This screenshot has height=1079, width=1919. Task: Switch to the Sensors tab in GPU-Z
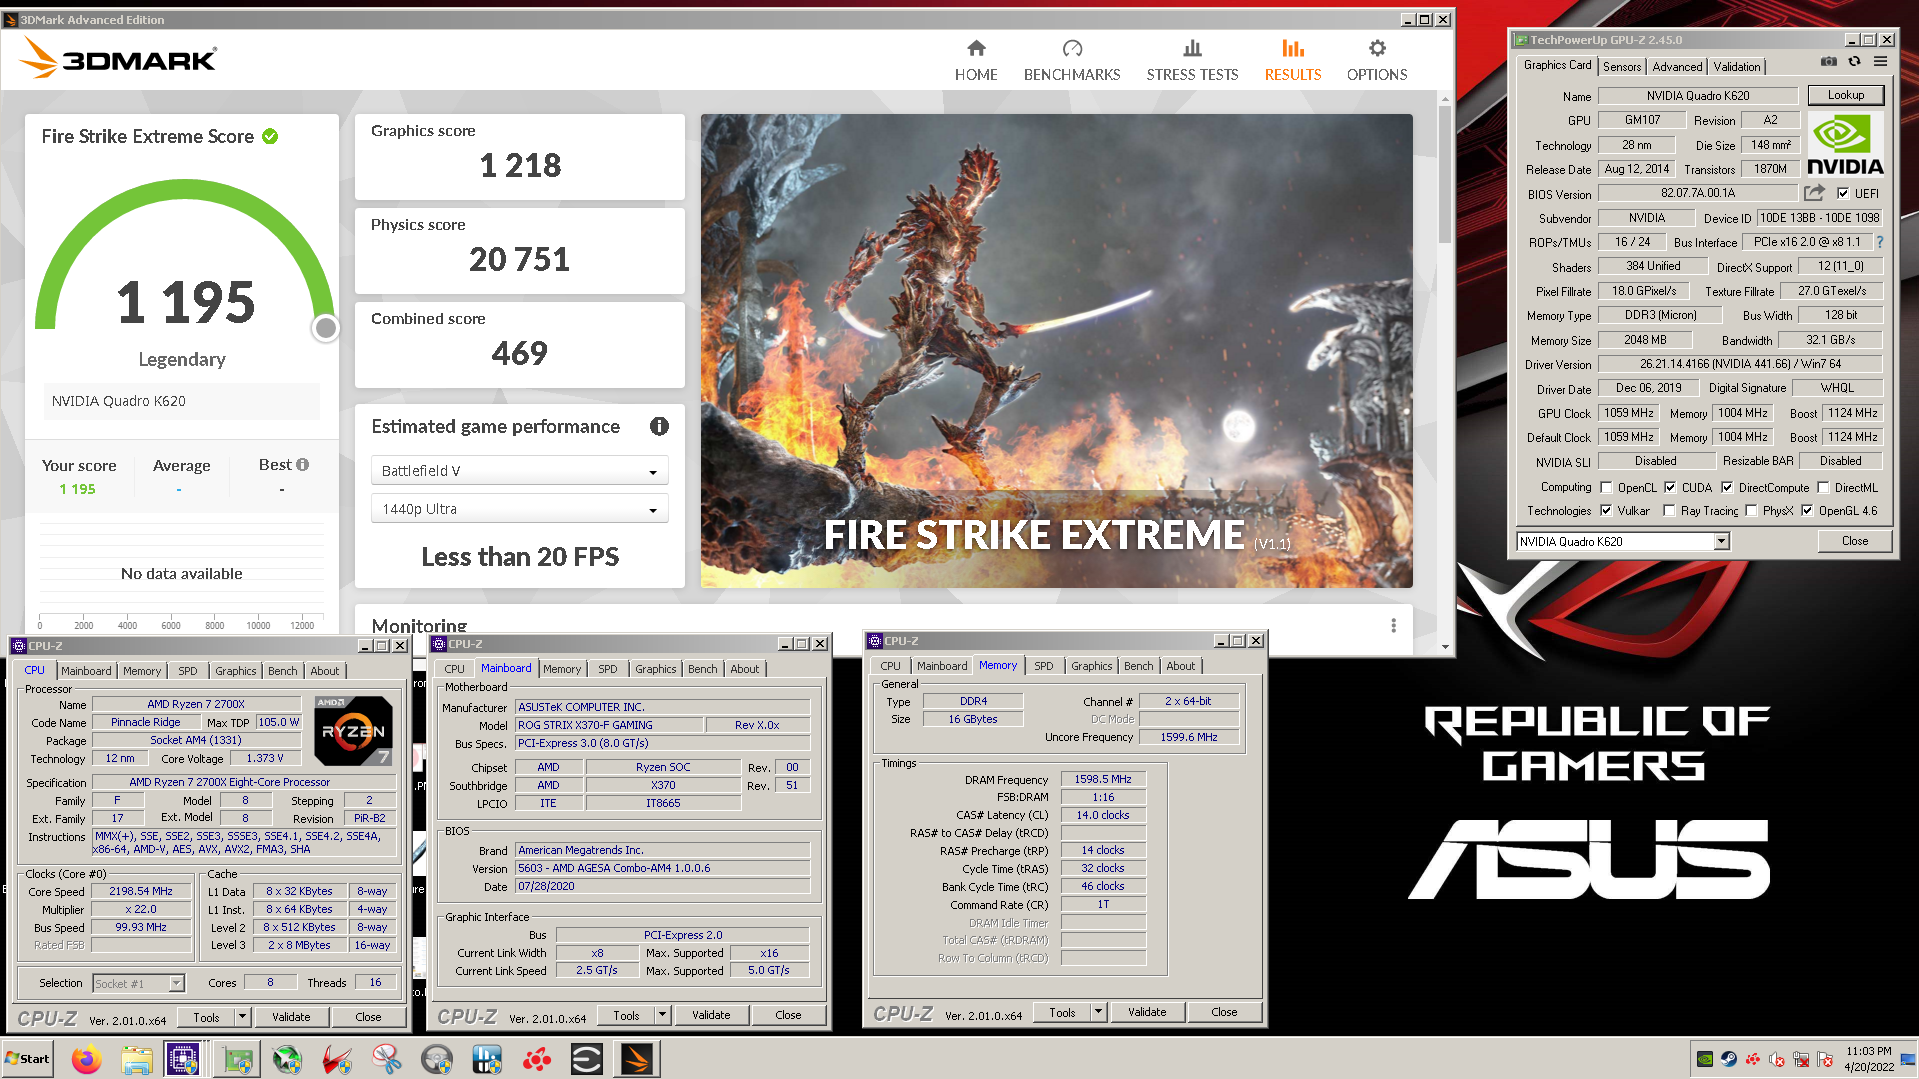tap(1622, 66)
